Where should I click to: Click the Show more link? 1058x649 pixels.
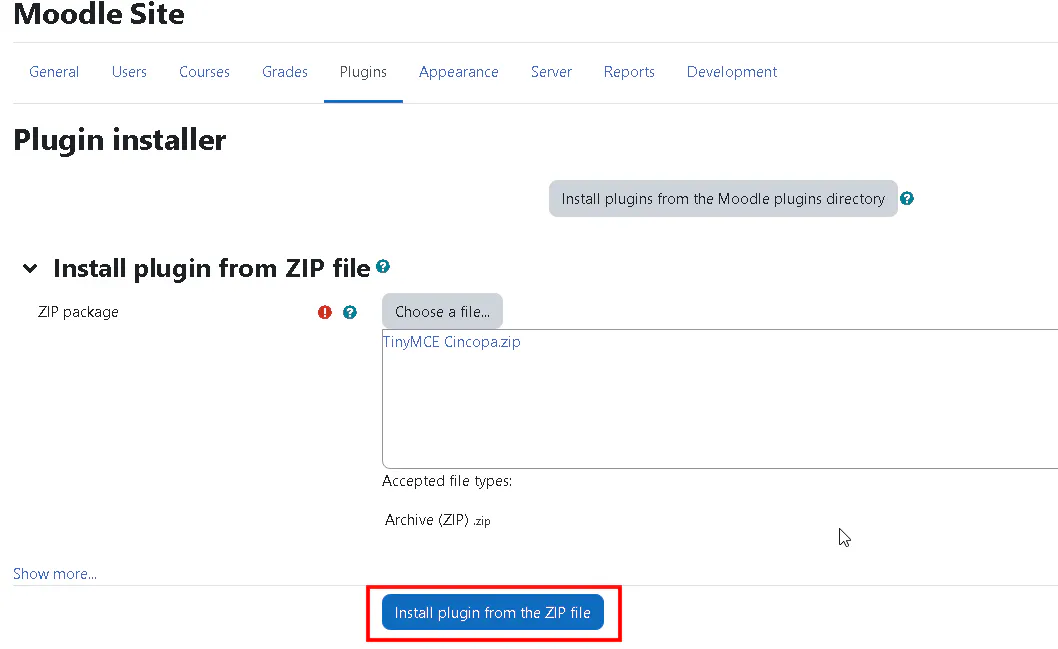55,573
